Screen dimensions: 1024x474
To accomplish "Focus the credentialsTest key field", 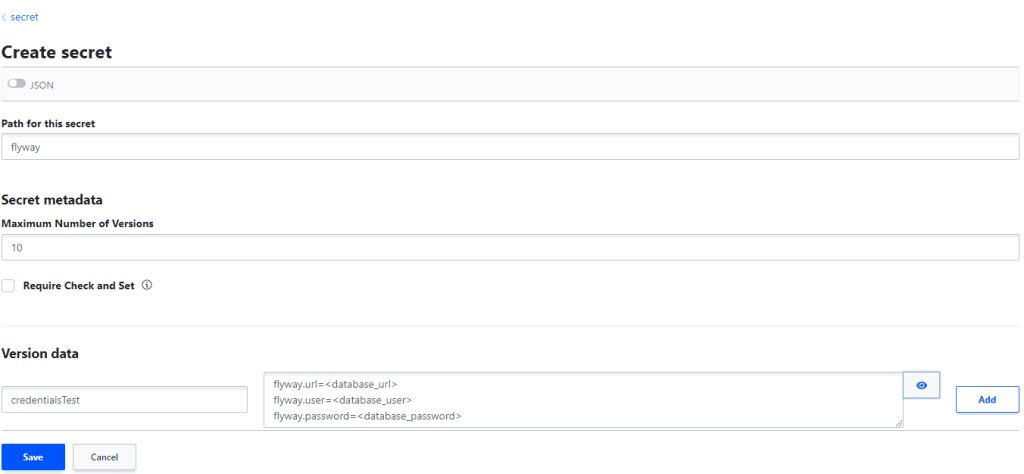I will (124, 399).
